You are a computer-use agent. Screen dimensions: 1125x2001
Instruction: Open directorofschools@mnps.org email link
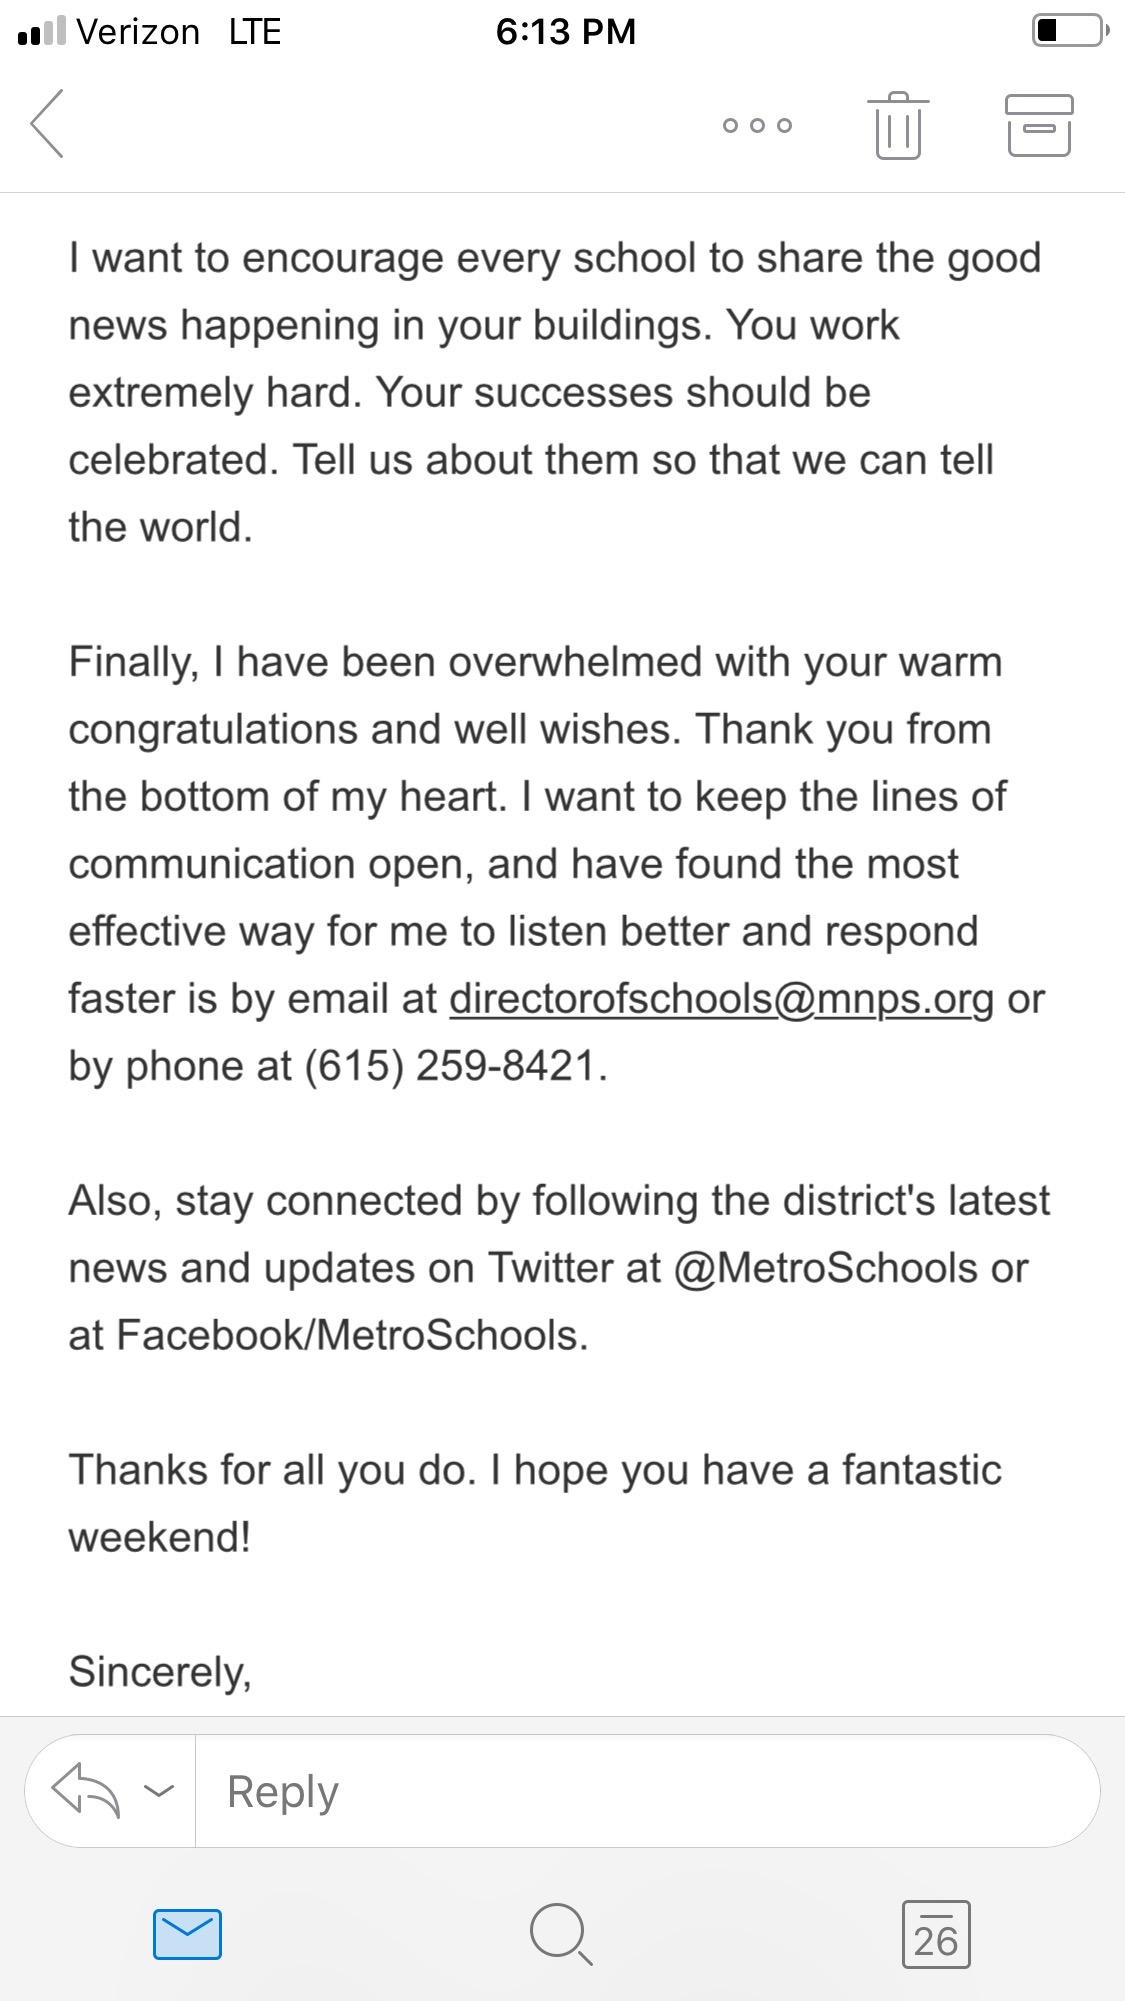[721, 999]
